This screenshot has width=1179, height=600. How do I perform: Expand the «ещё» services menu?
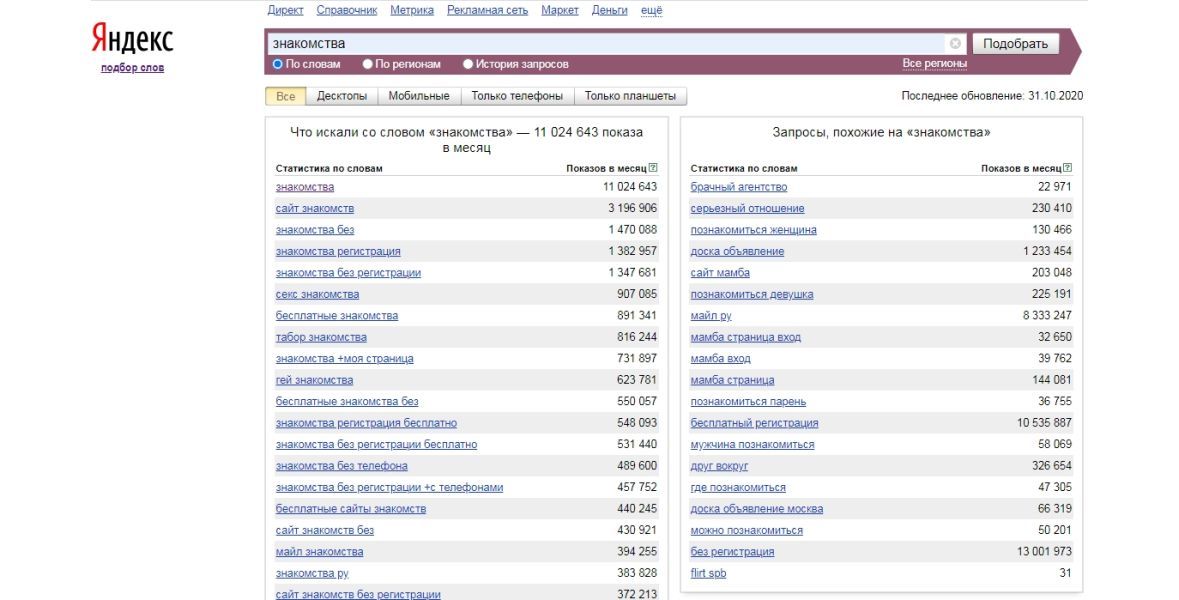click(x=651, y=10)
